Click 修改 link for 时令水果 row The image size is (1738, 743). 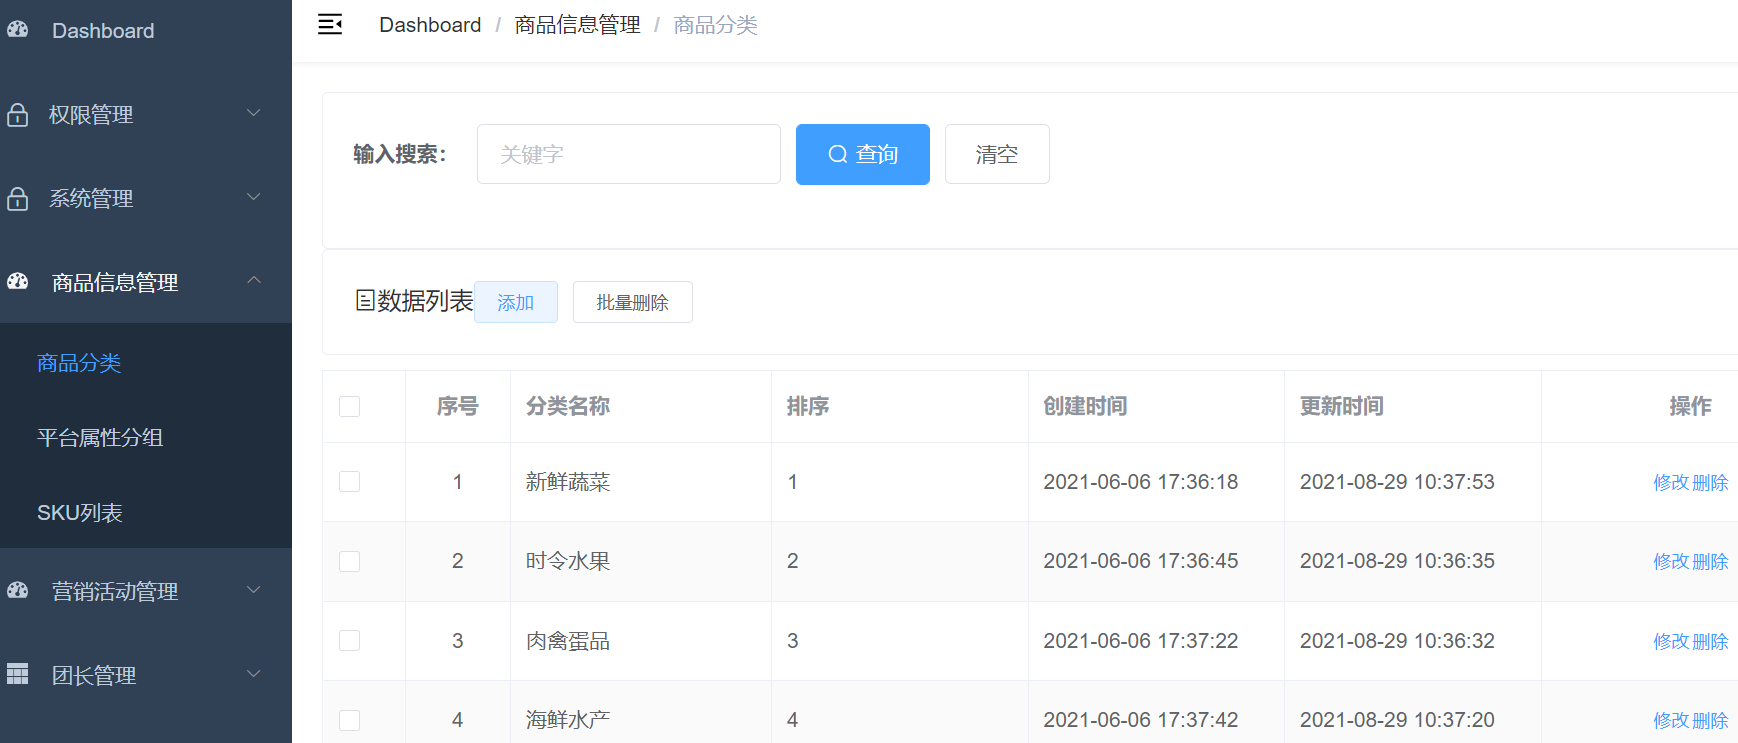click(1670, 562)
